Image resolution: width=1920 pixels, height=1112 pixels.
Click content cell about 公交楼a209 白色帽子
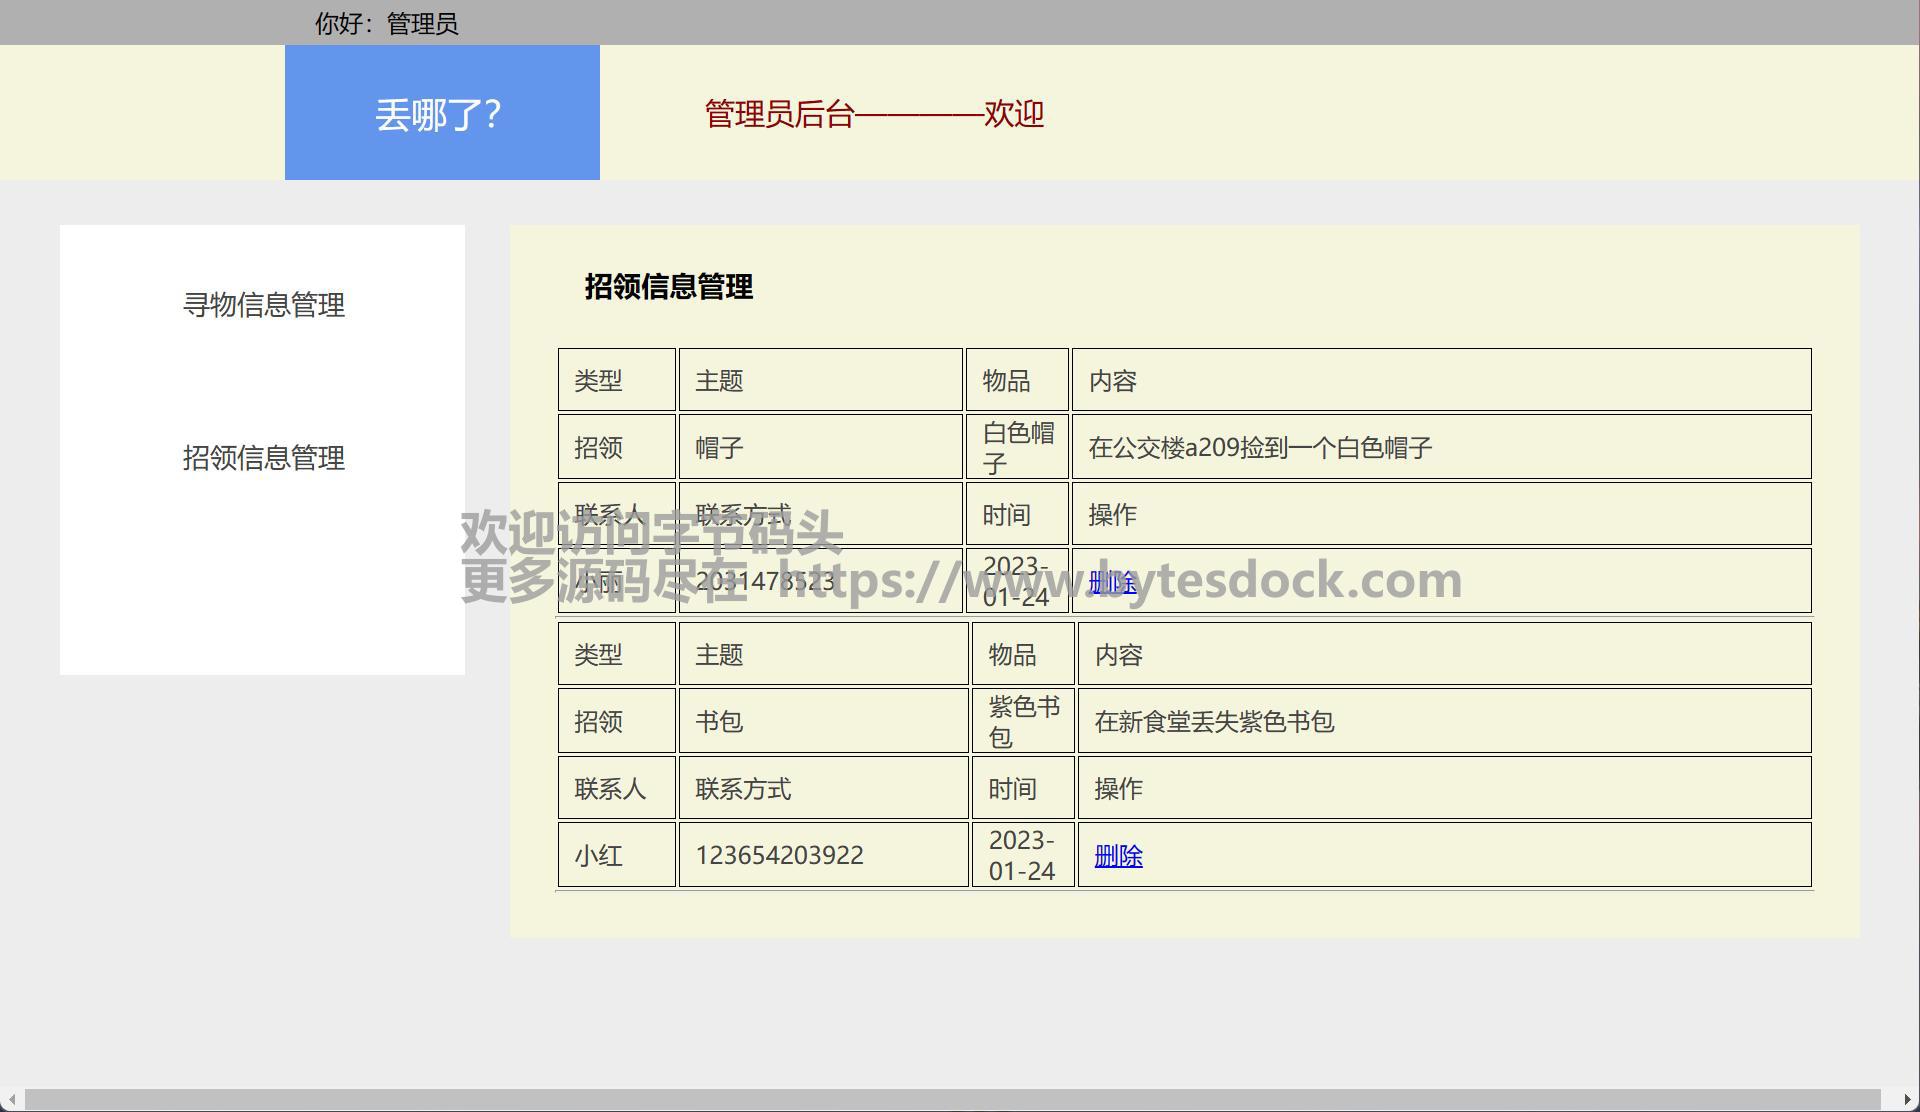tap(1260, 447)
